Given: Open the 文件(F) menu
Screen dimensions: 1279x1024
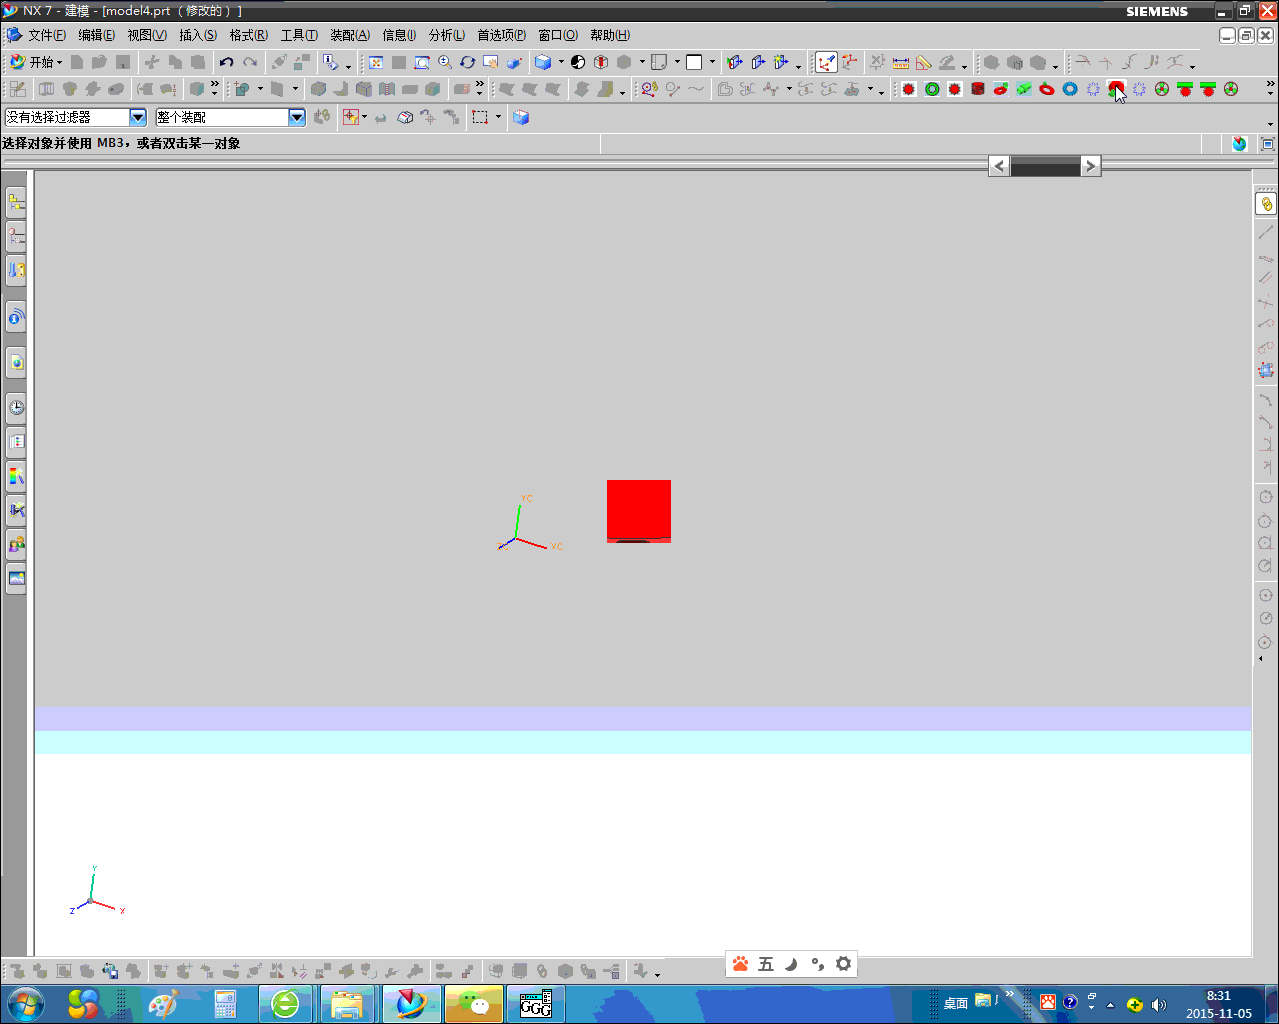Looking at the screenshot, I should pyautogui.click(x=46, y=35).
